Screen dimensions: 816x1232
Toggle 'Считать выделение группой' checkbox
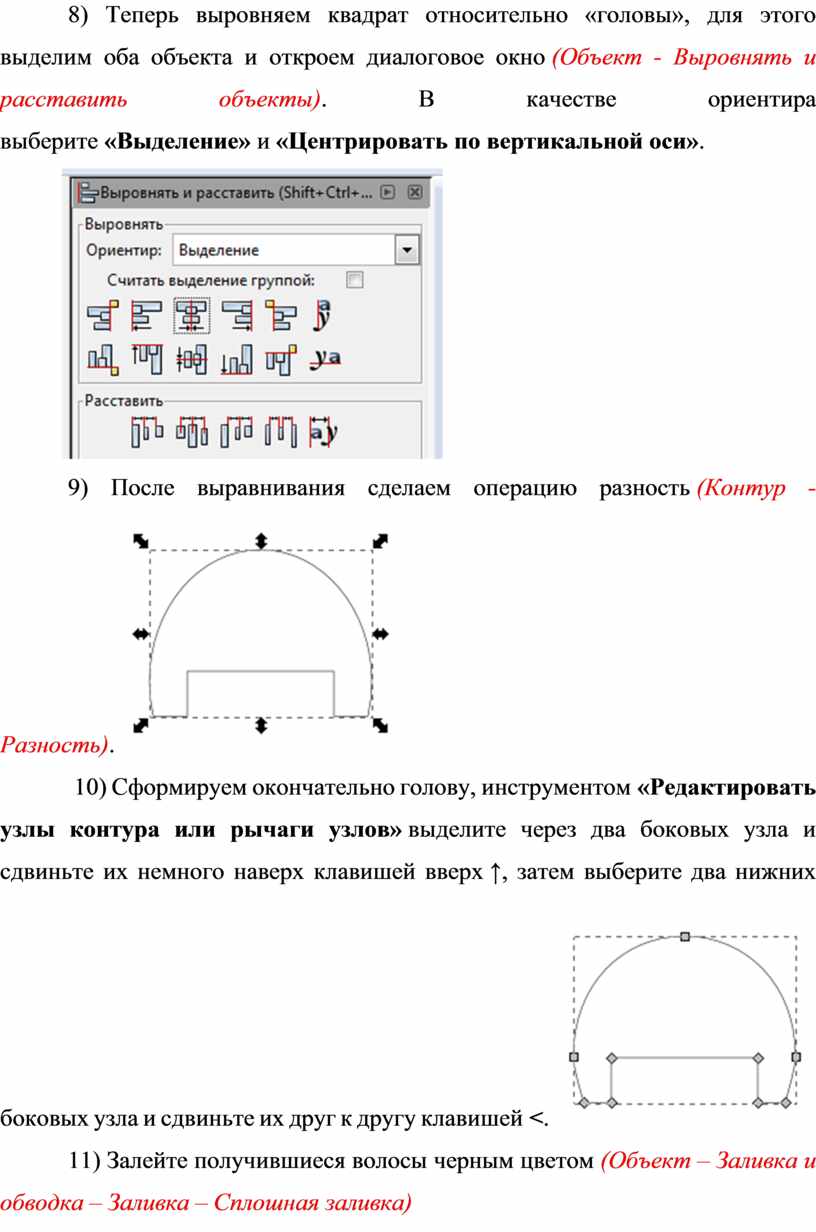(354, 280)
